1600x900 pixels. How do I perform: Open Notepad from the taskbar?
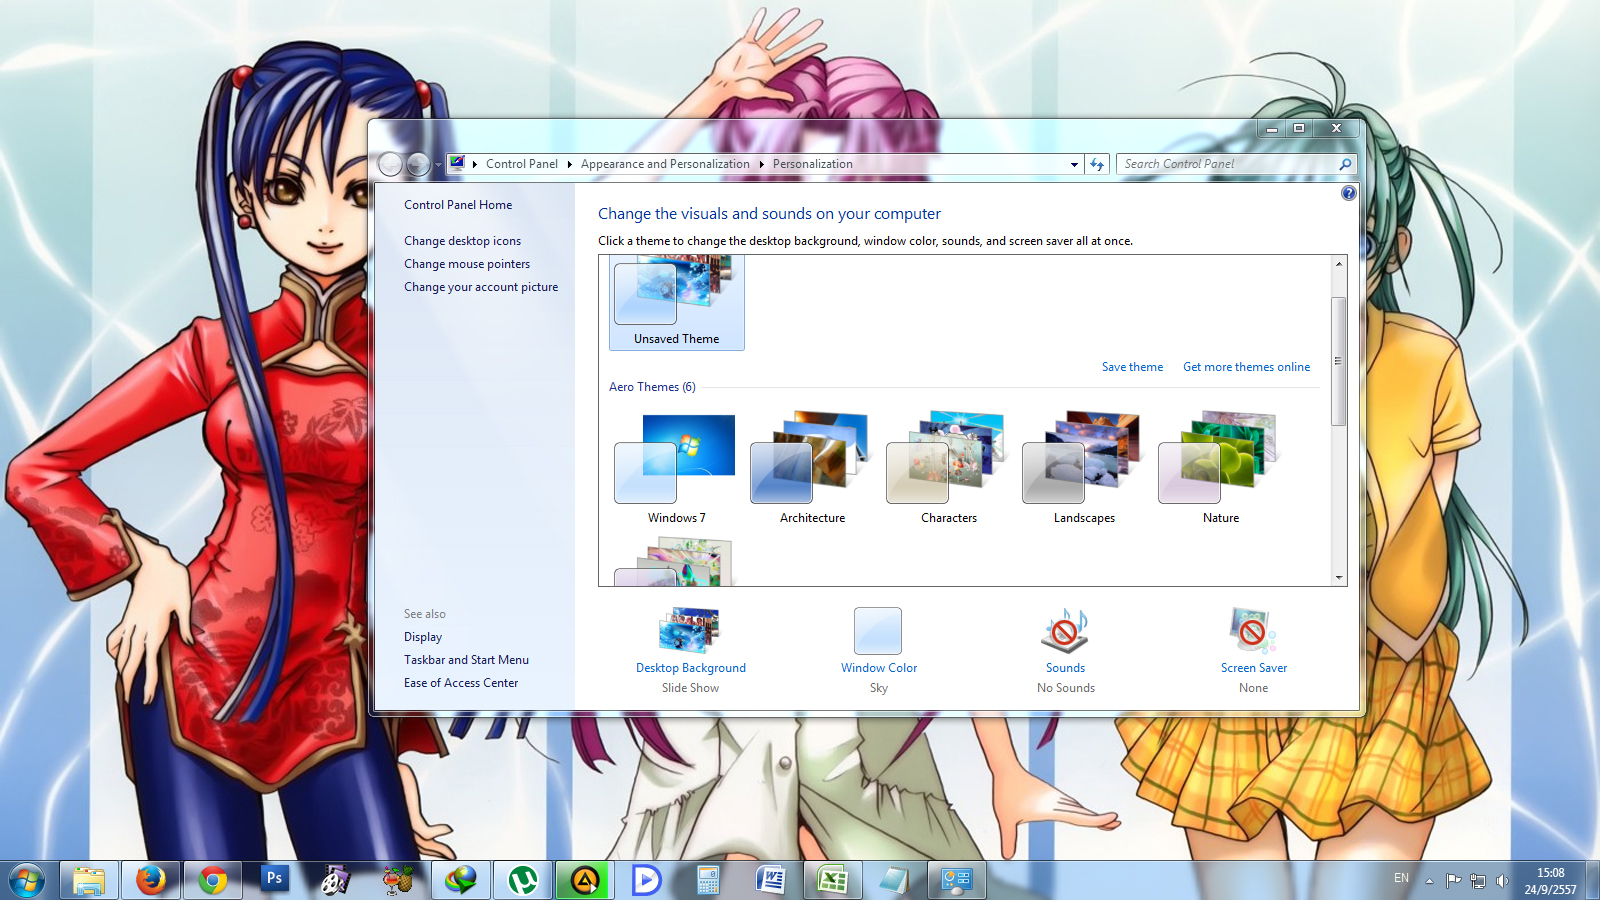pyautogui.click(x=894, y=880)
